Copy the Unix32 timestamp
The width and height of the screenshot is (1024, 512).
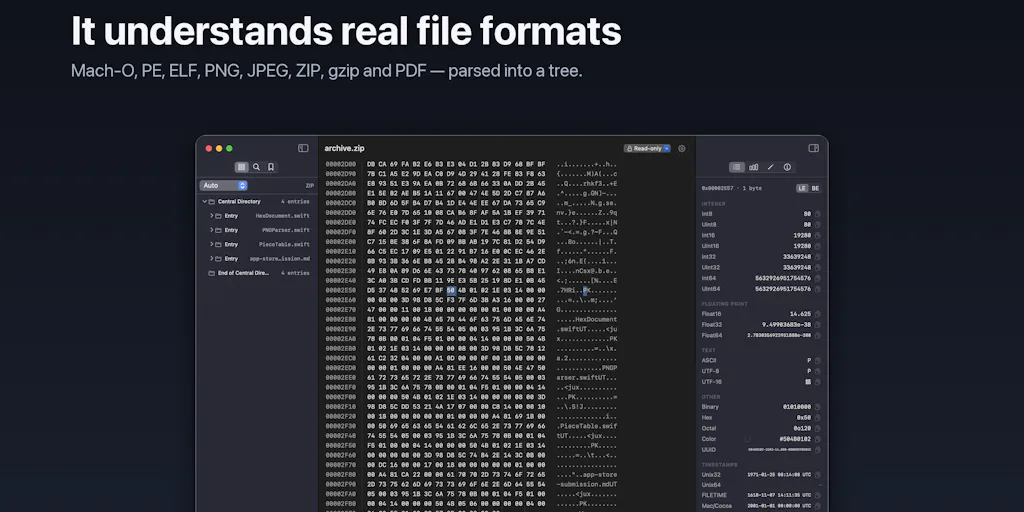818,475
